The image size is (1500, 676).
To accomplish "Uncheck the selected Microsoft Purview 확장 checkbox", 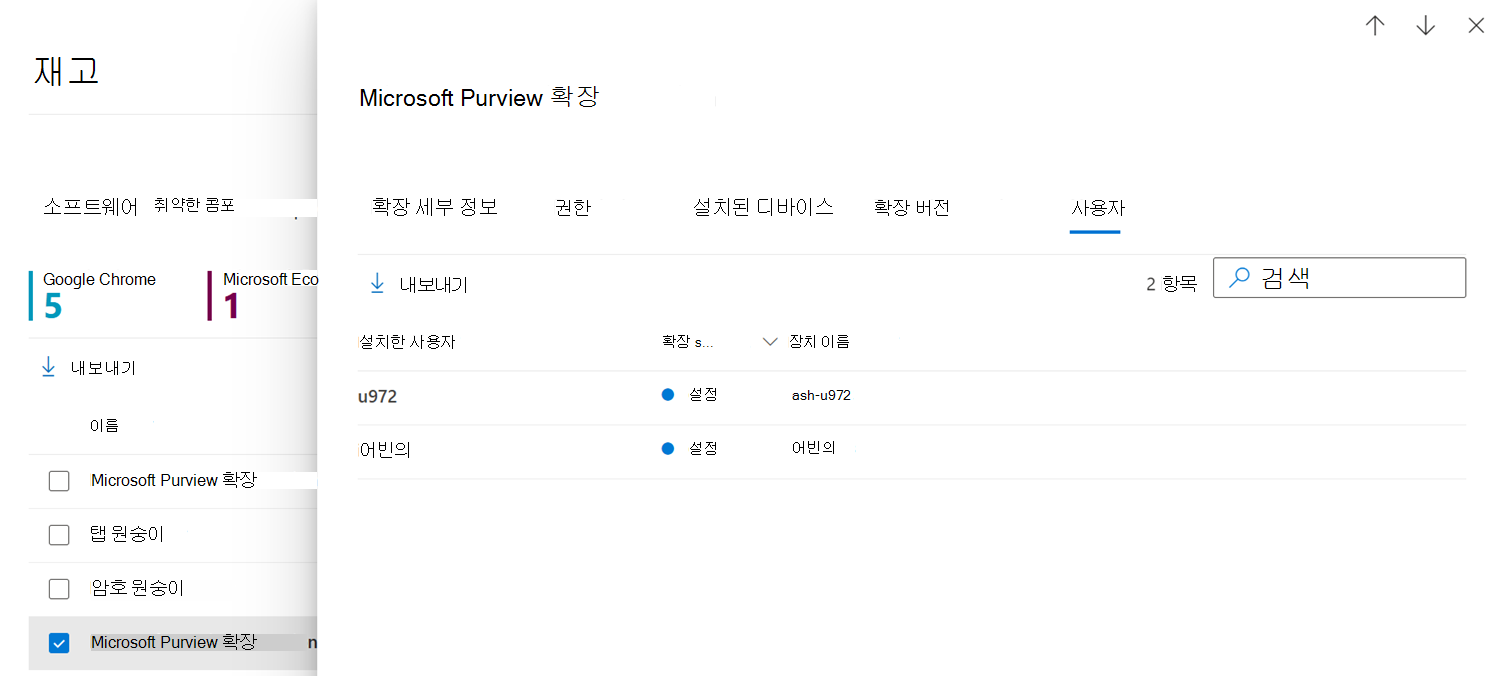I will 59,643.
